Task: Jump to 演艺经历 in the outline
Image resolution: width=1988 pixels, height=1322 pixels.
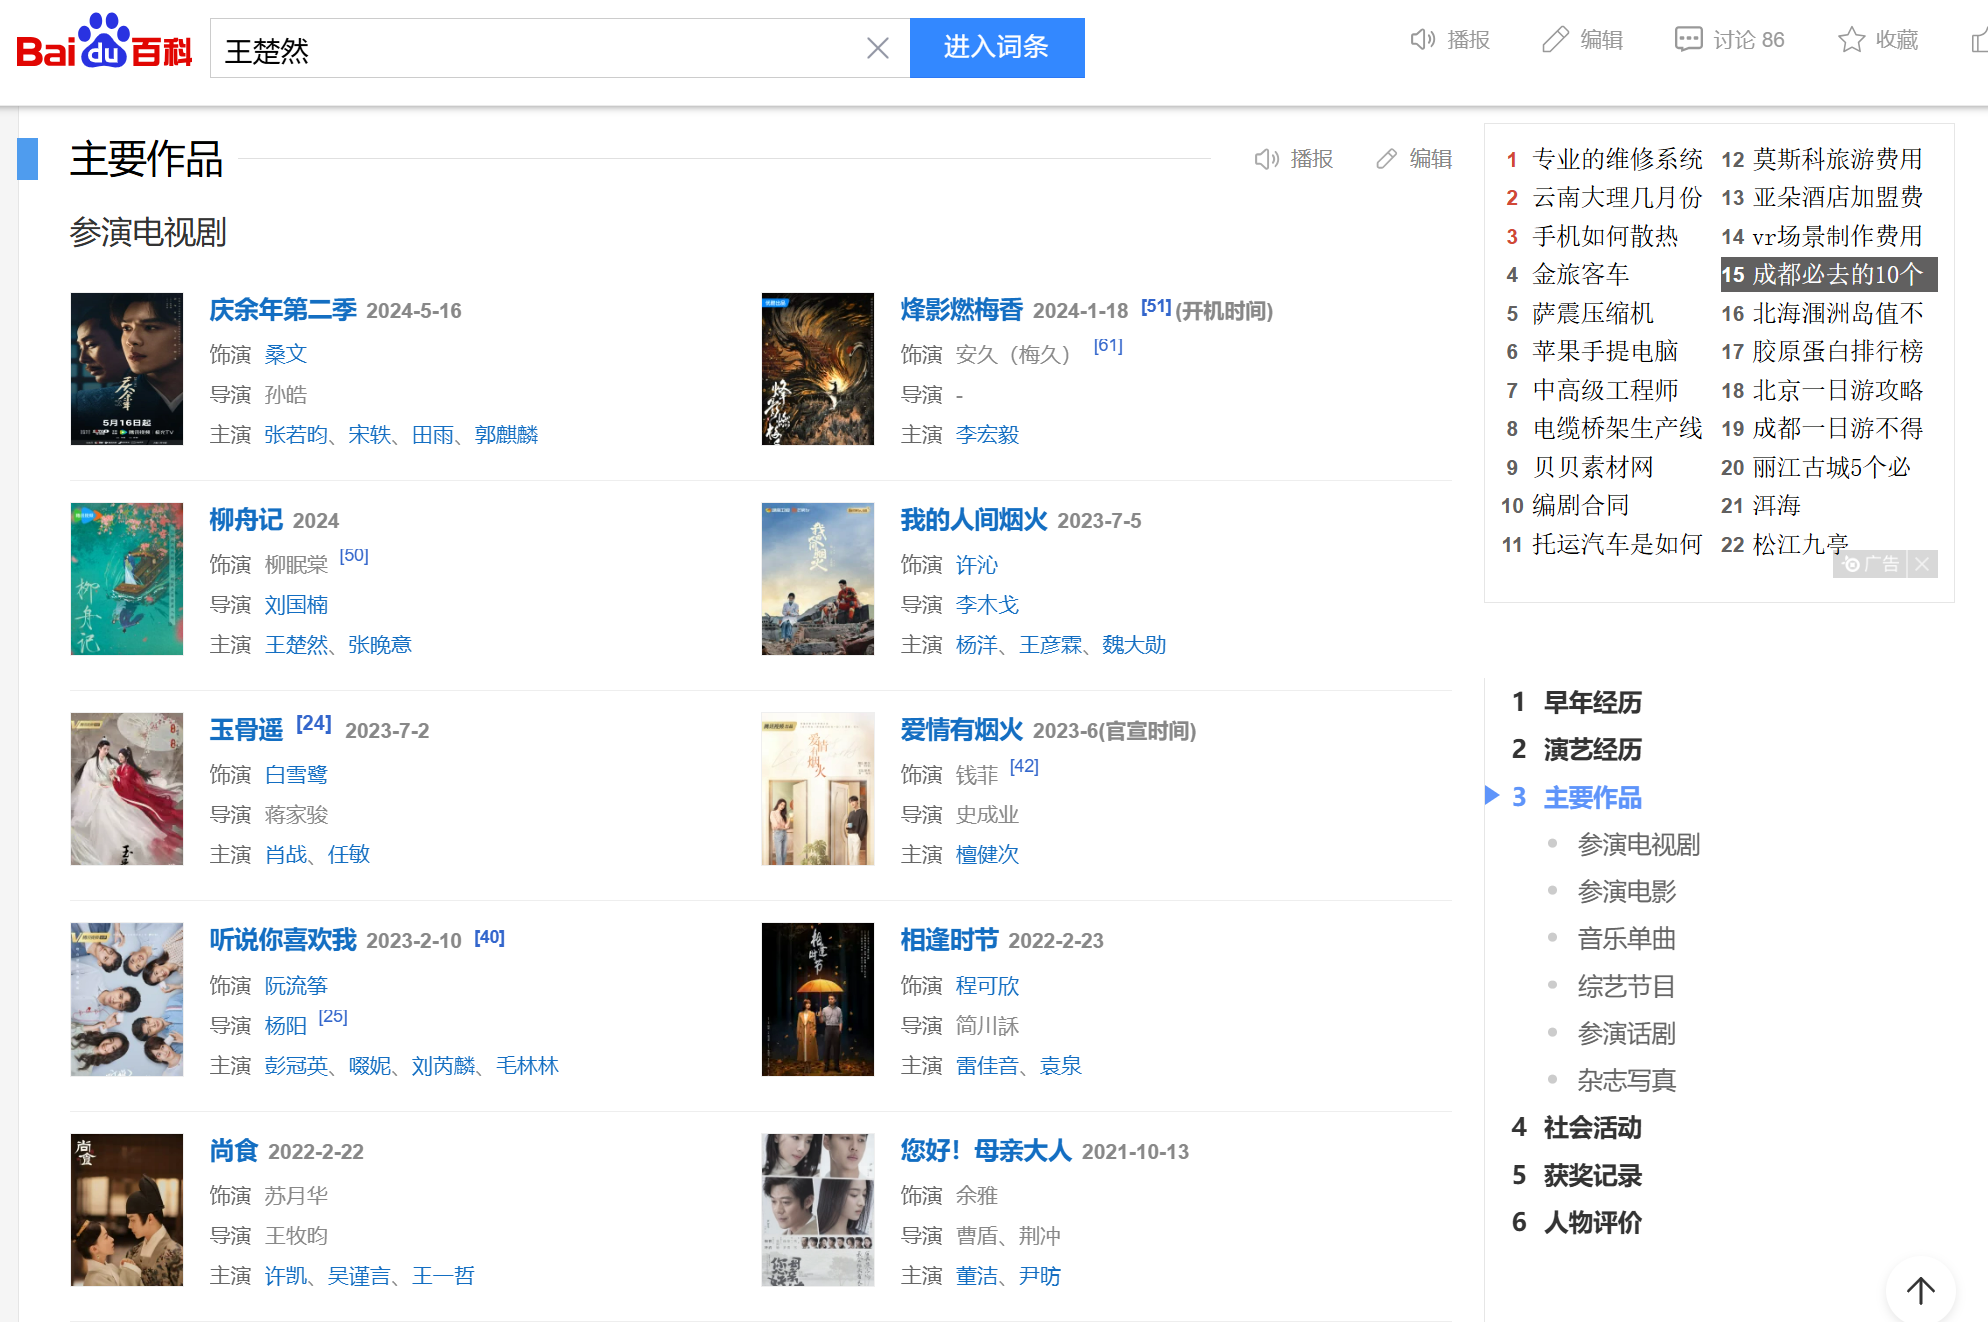Action: point(1593,749)
